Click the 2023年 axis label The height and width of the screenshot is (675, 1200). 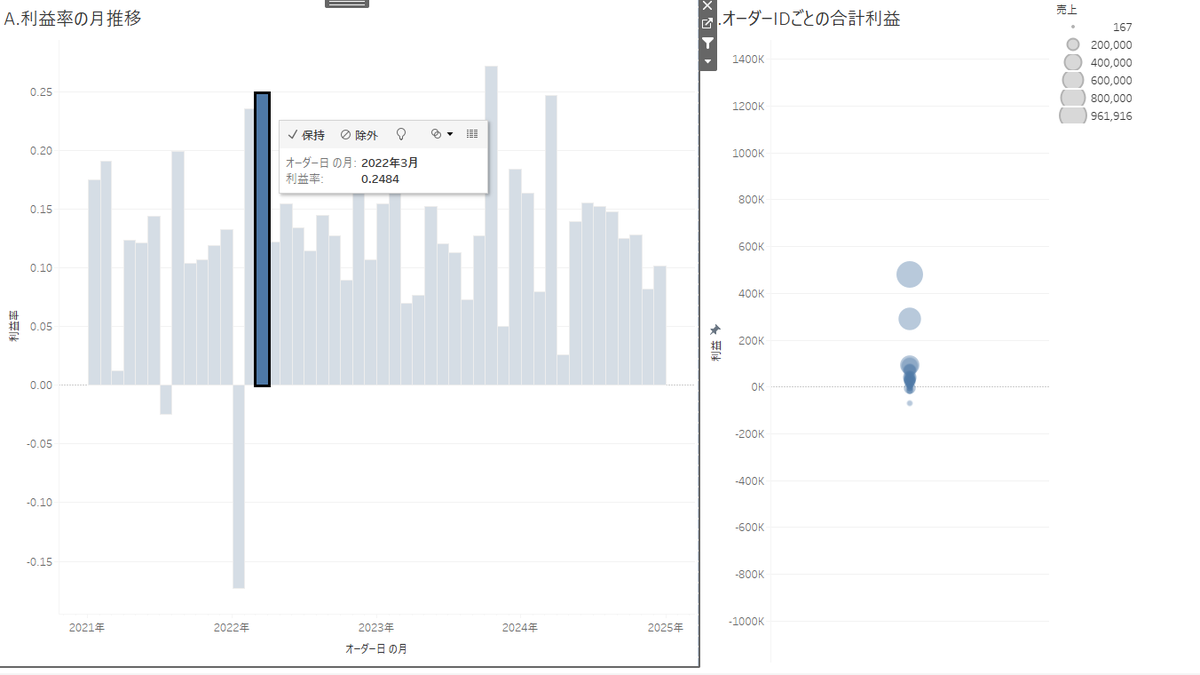[376, 628]
